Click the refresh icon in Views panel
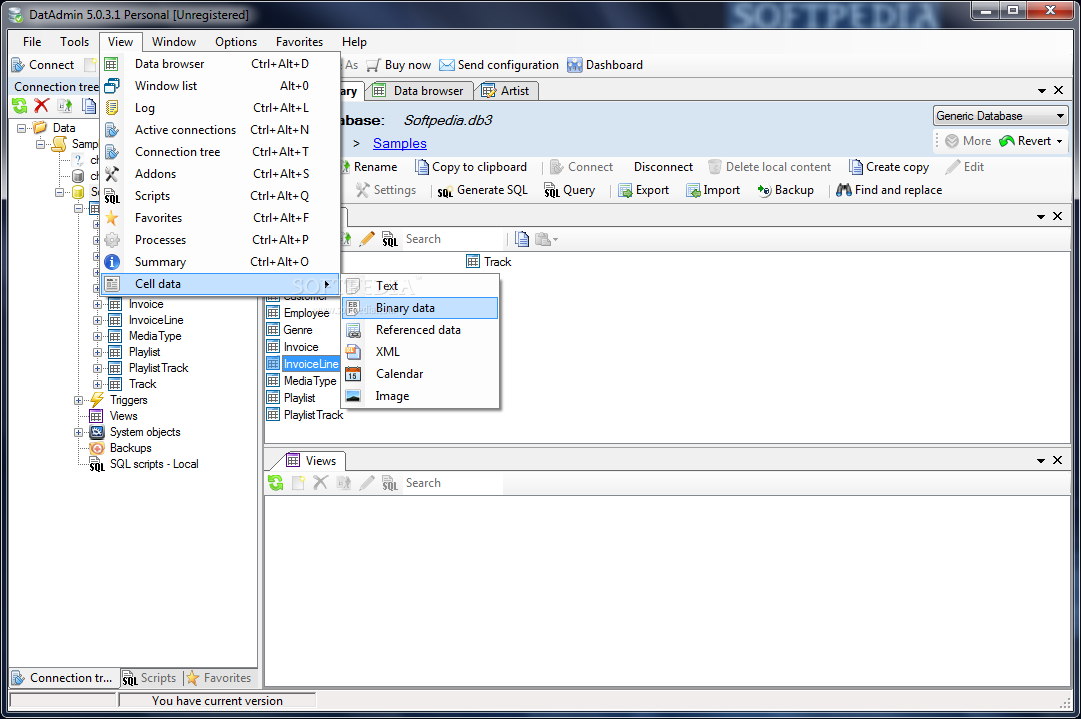The height and width of the screenshot is (719, 1081). pos(276,483)
